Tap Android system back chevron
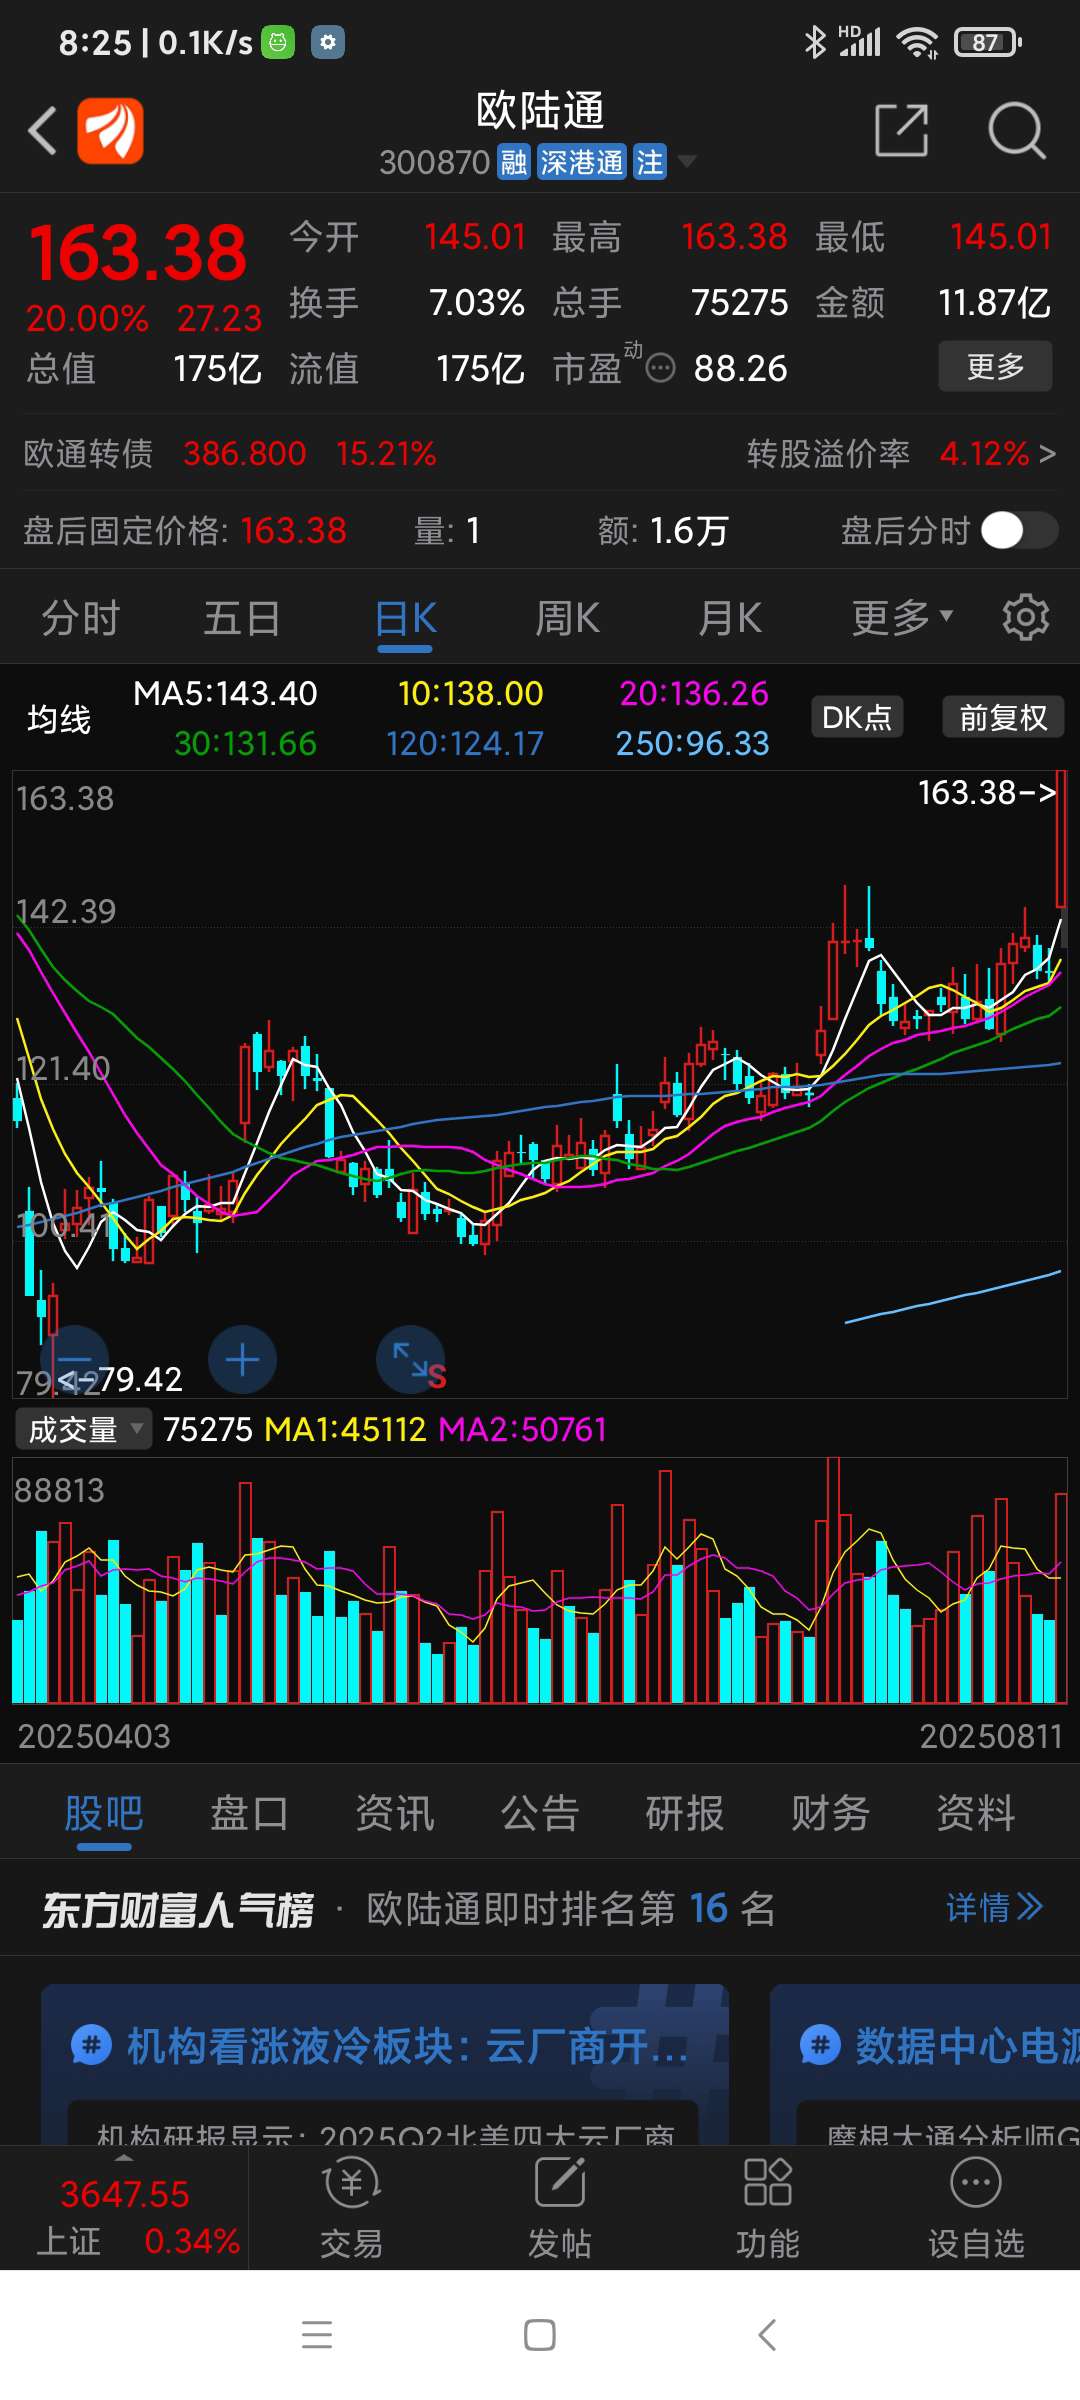Viewport: 1080px width, 2400px height. click(767, 2335)
